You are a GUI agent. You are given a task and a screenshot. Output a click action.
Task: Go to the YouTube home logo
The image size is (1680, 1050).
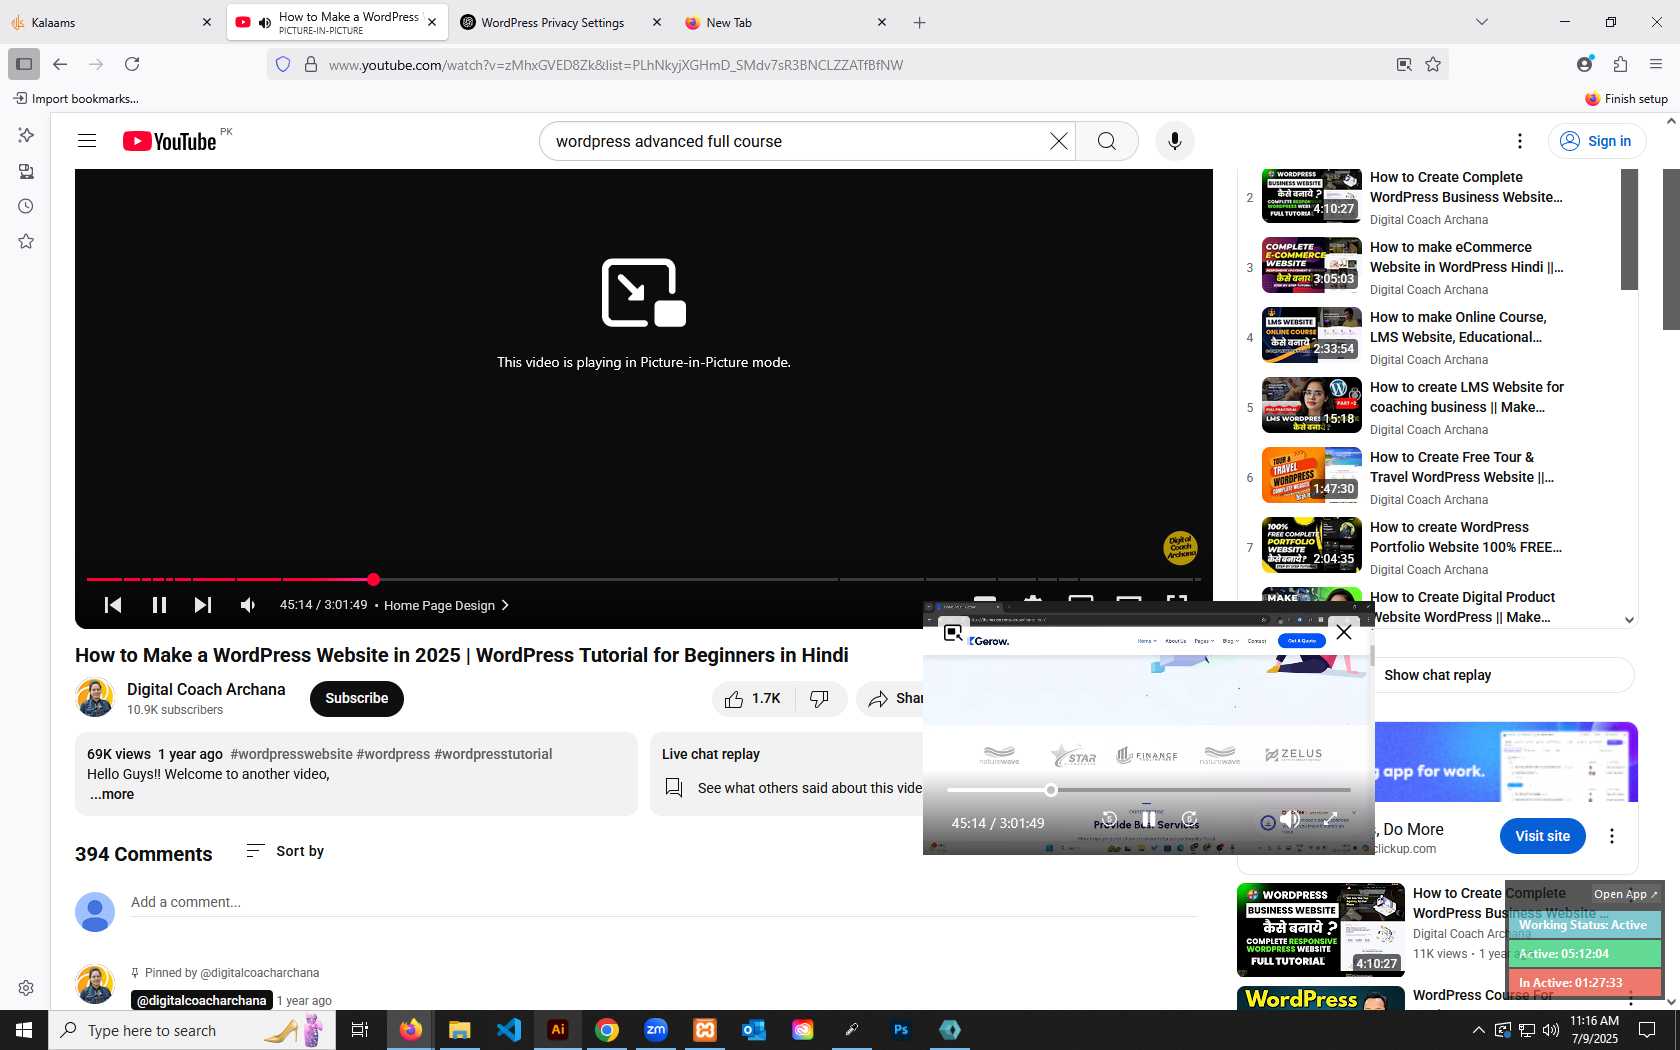169,141
